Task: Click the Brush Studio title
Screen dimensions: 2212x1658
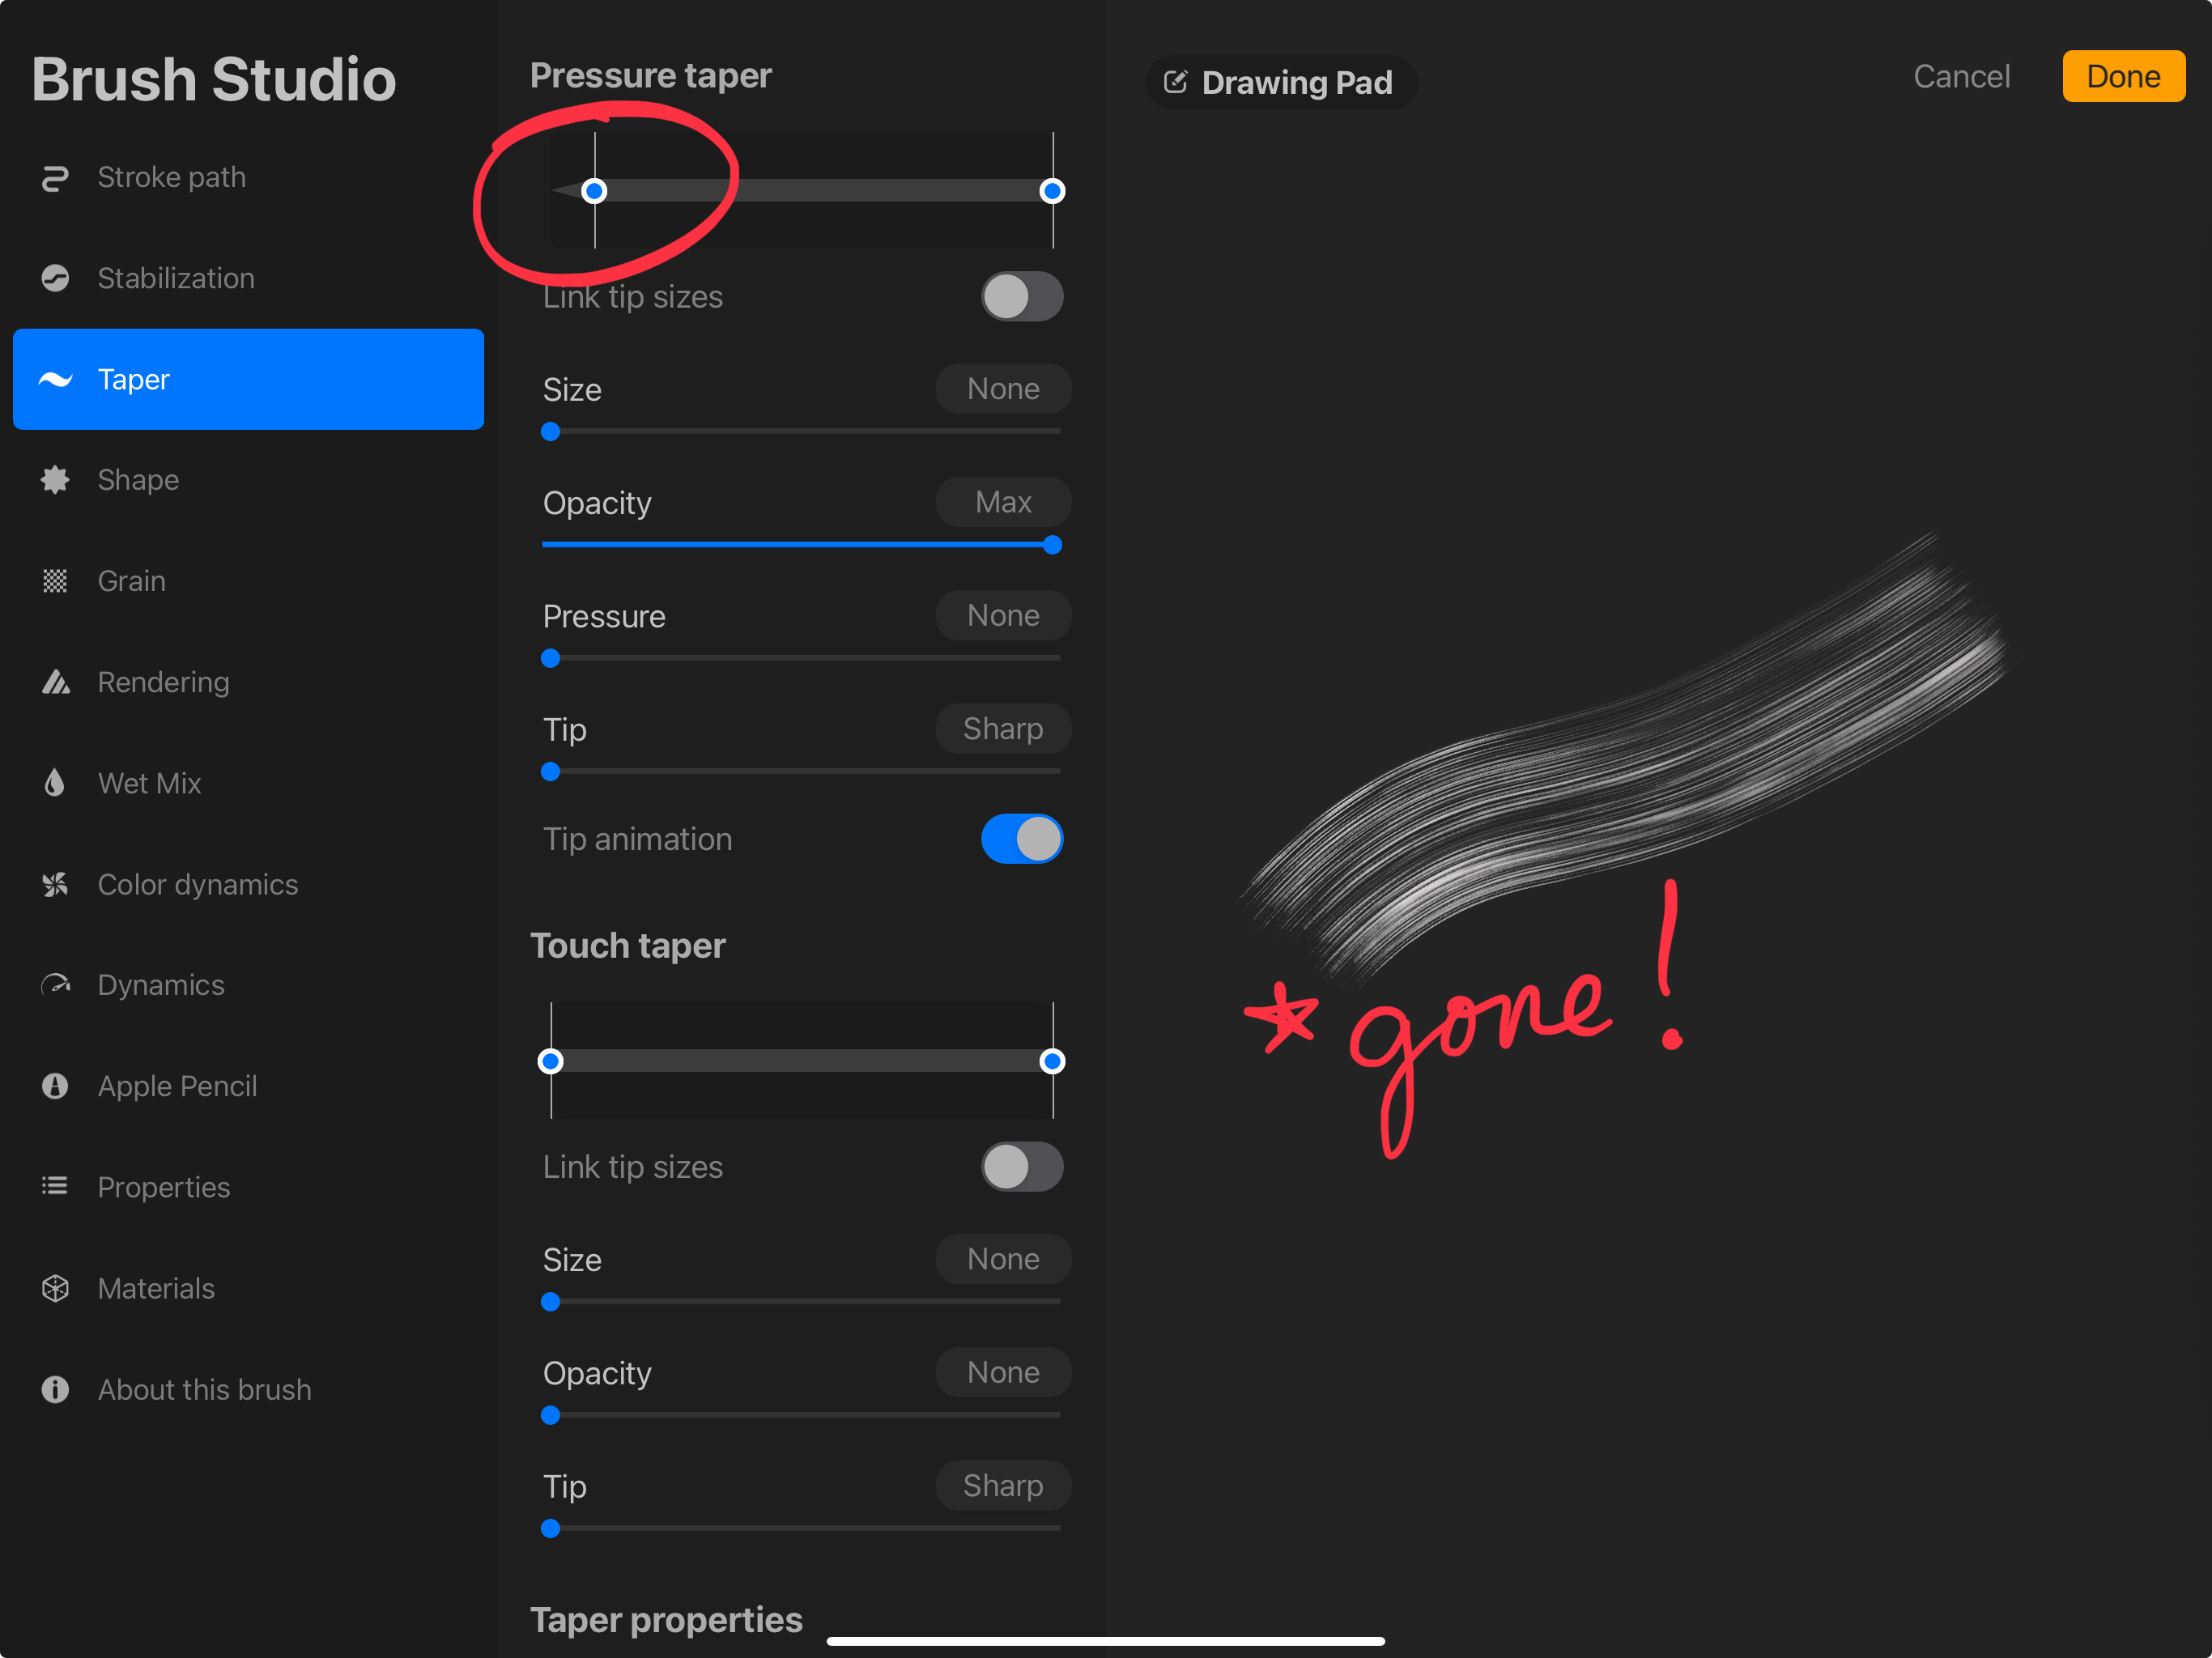Action: 214,79
